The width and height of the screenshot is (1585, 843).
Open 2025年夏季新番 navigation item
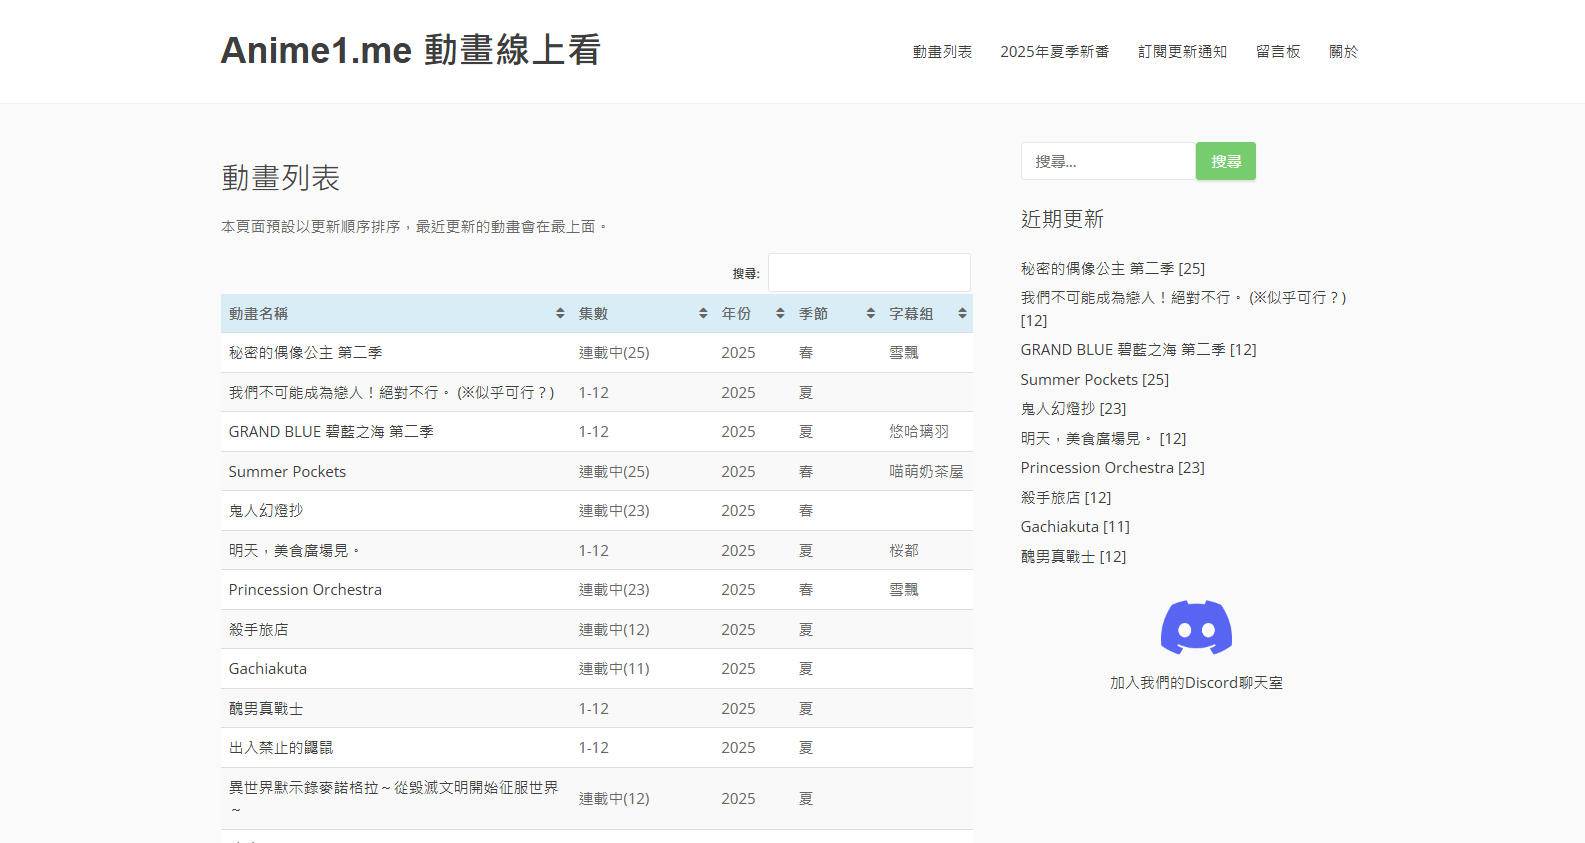pos(1054,52)
